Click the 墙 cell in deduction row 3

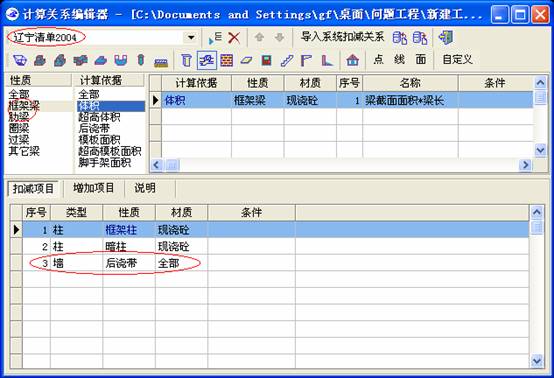point(76,263)
